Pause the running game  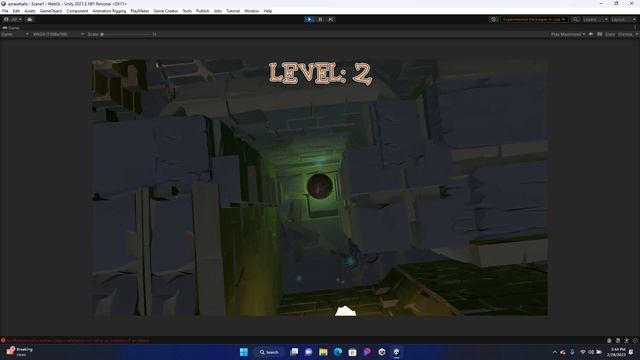320,19
